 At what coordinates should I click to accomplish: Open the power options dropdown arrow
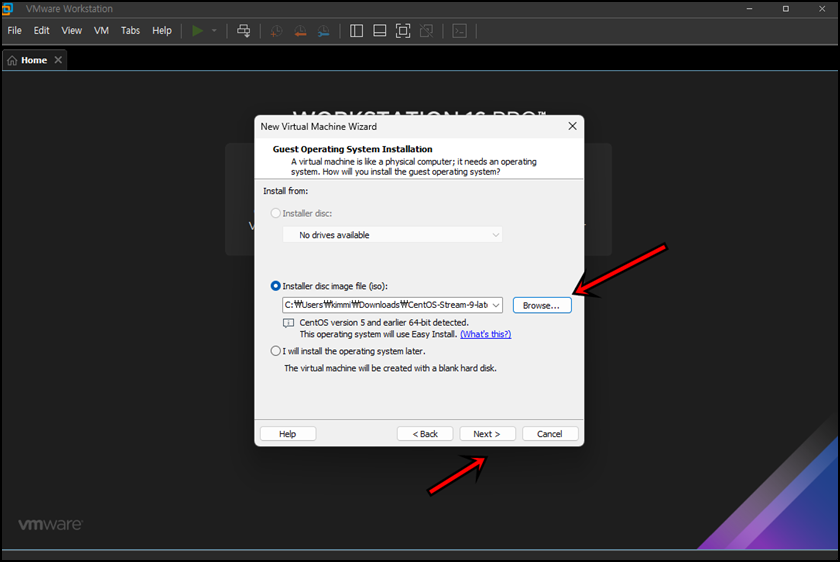click(x=214, y=31)
